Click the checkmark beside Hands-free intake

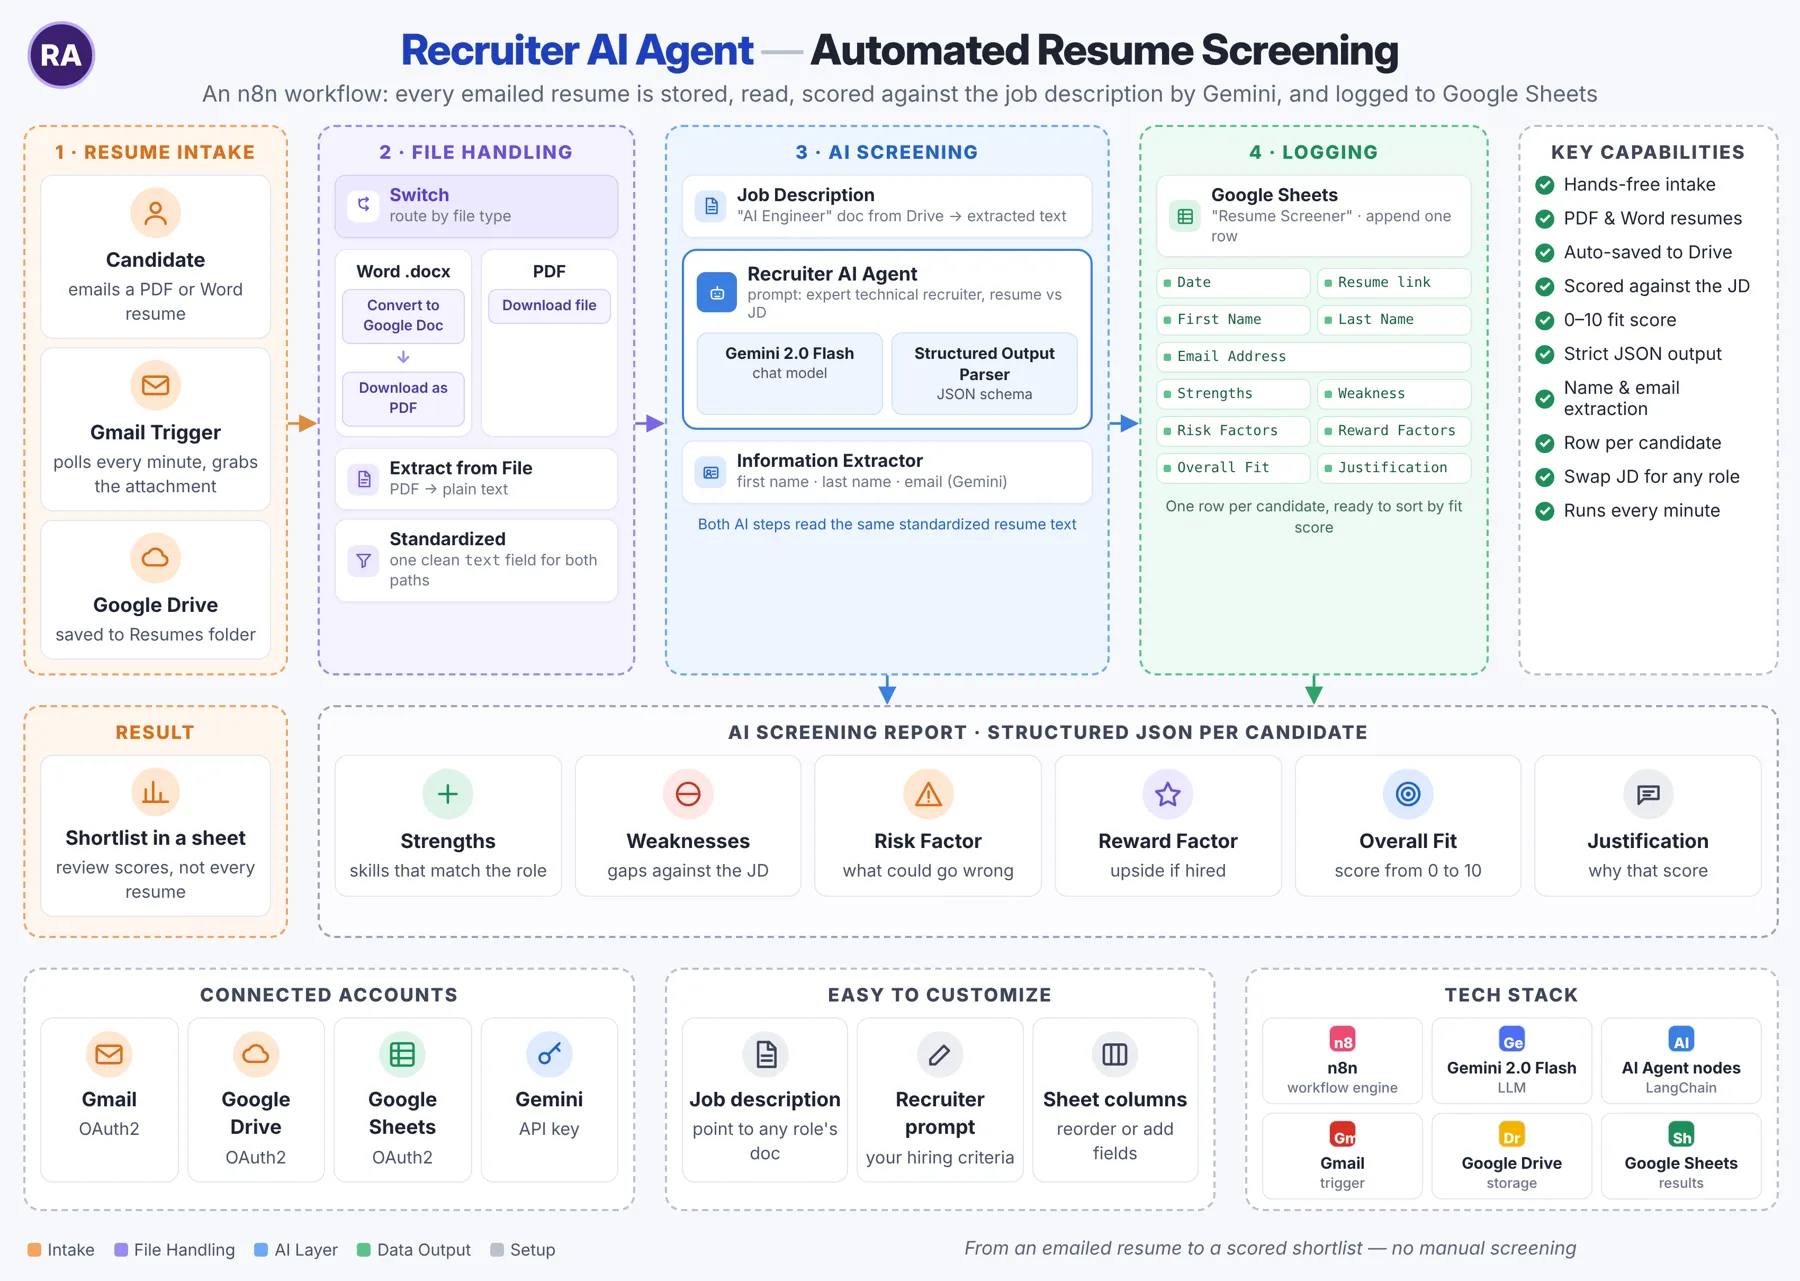click(x=1545, y=185)
